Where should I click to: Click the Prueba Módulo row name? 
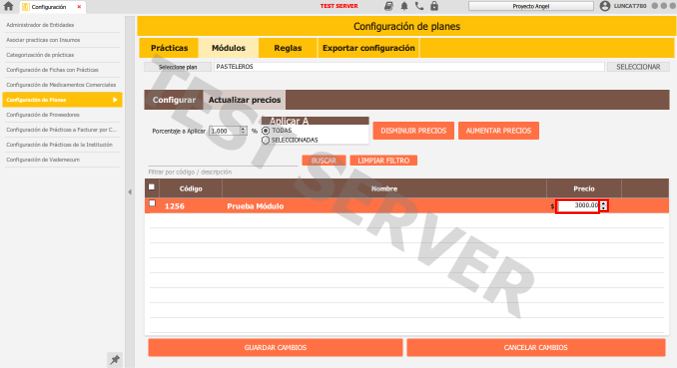(255, 206)
